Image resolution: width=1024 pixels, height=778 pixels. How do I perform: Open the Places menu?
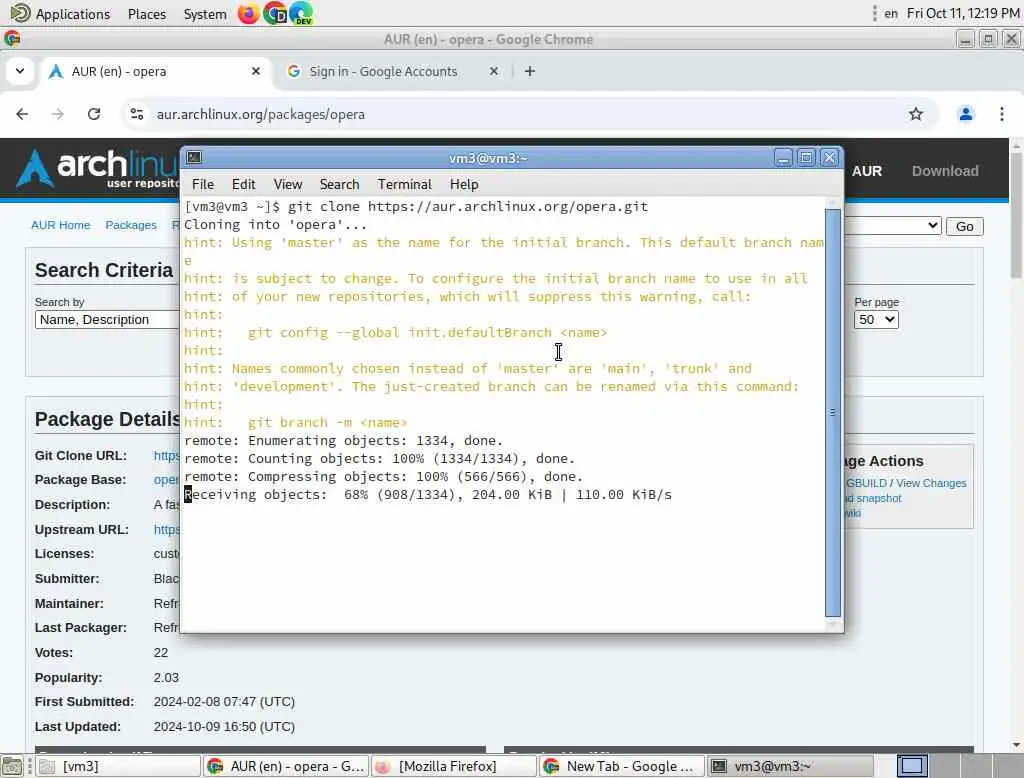(146, 14)
